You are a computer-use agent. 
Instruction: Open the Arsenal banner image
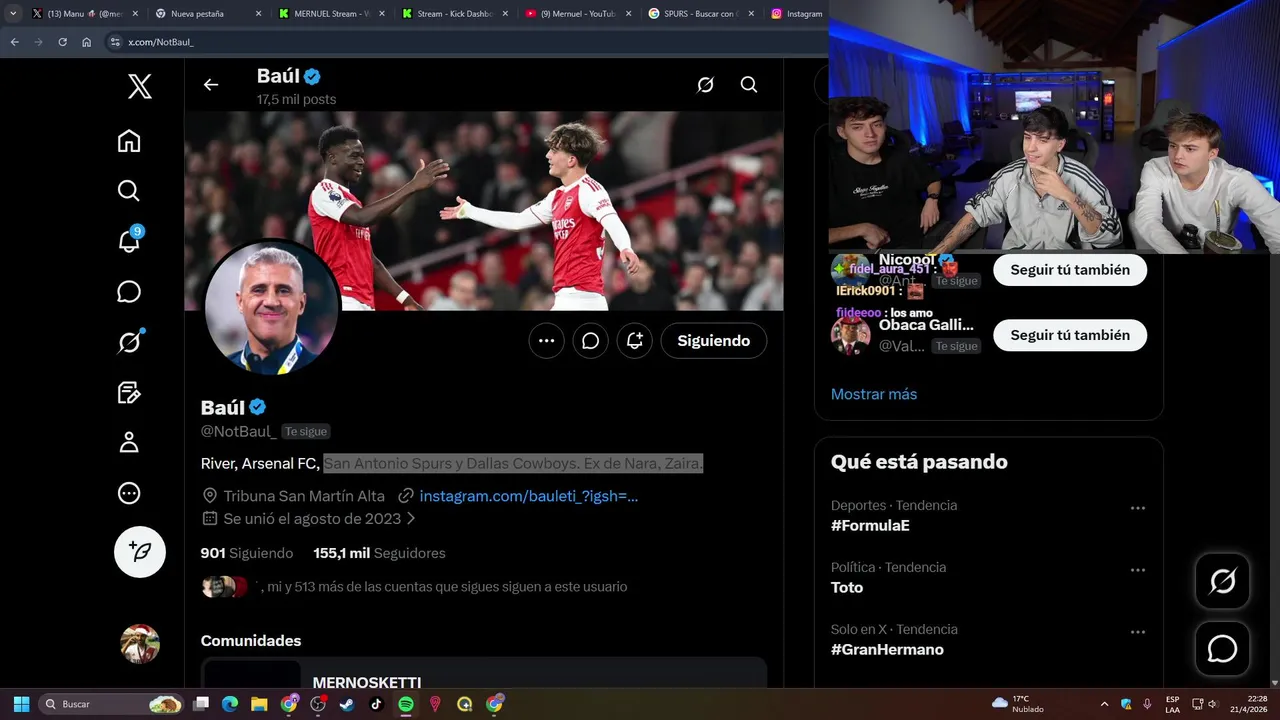[484, 211]
